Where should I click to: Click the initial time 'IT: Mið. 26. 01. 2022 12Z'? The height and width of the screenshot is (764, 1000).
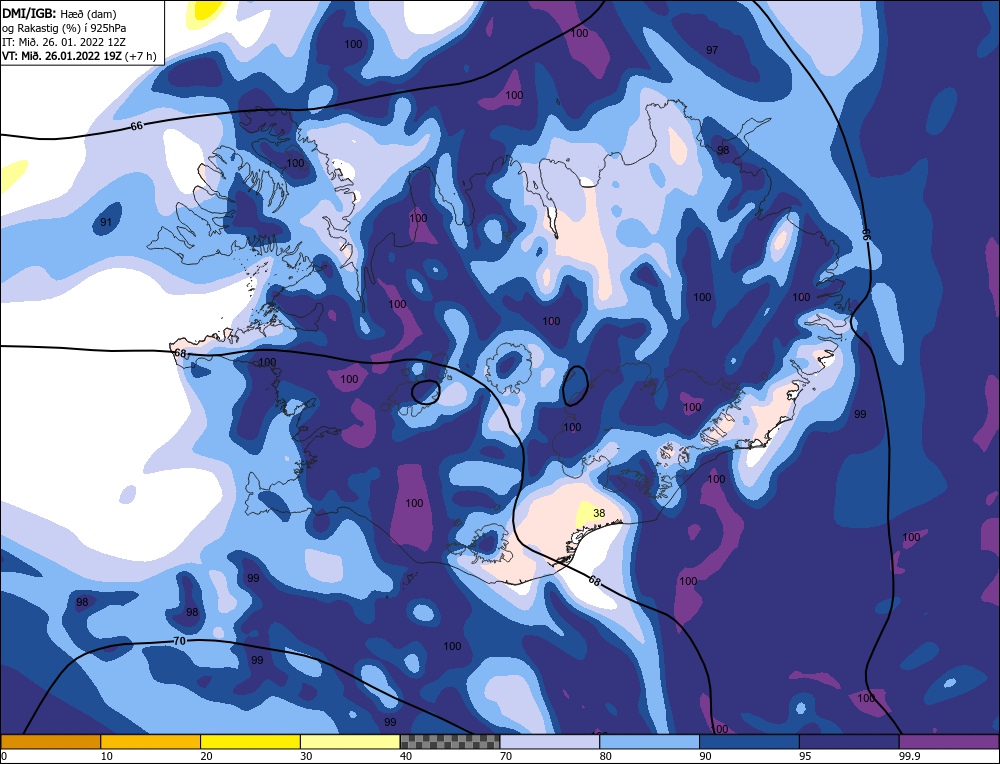pos(64,42)
